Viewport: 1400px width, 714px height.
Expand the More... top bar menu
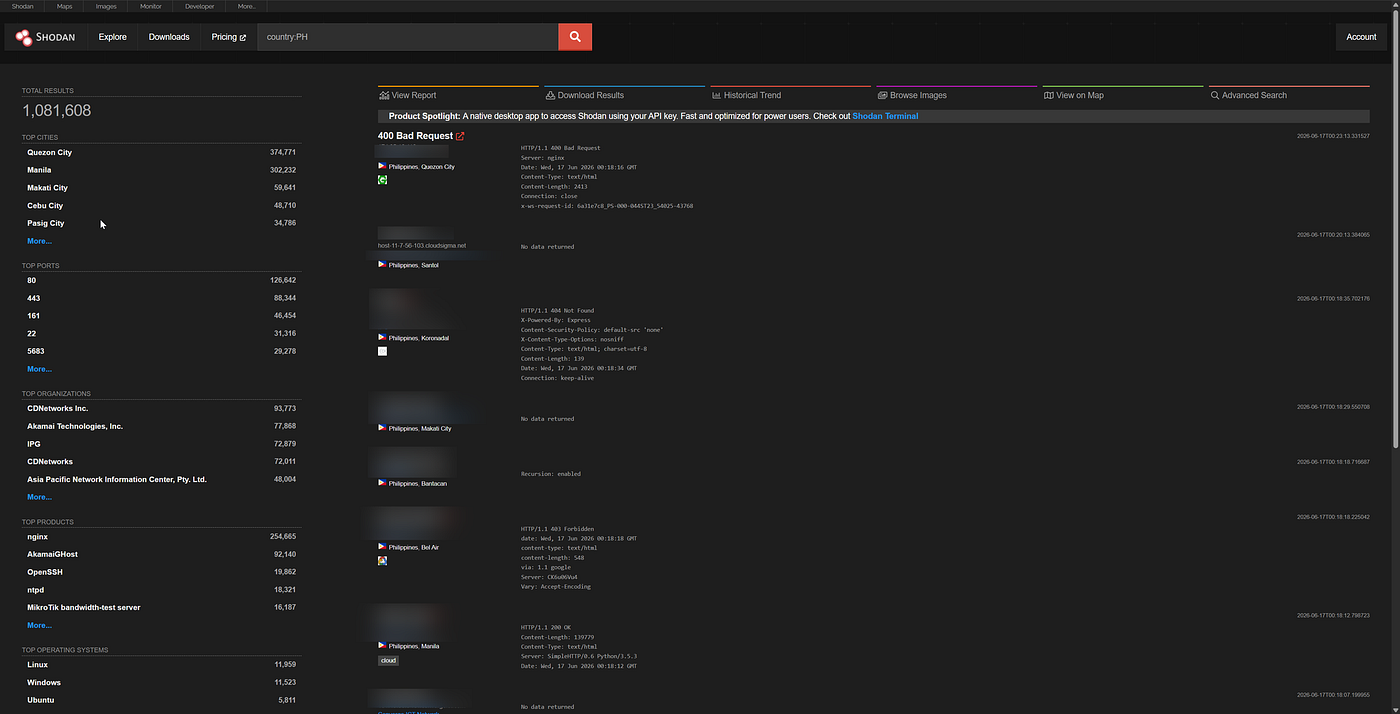(246, 6)
